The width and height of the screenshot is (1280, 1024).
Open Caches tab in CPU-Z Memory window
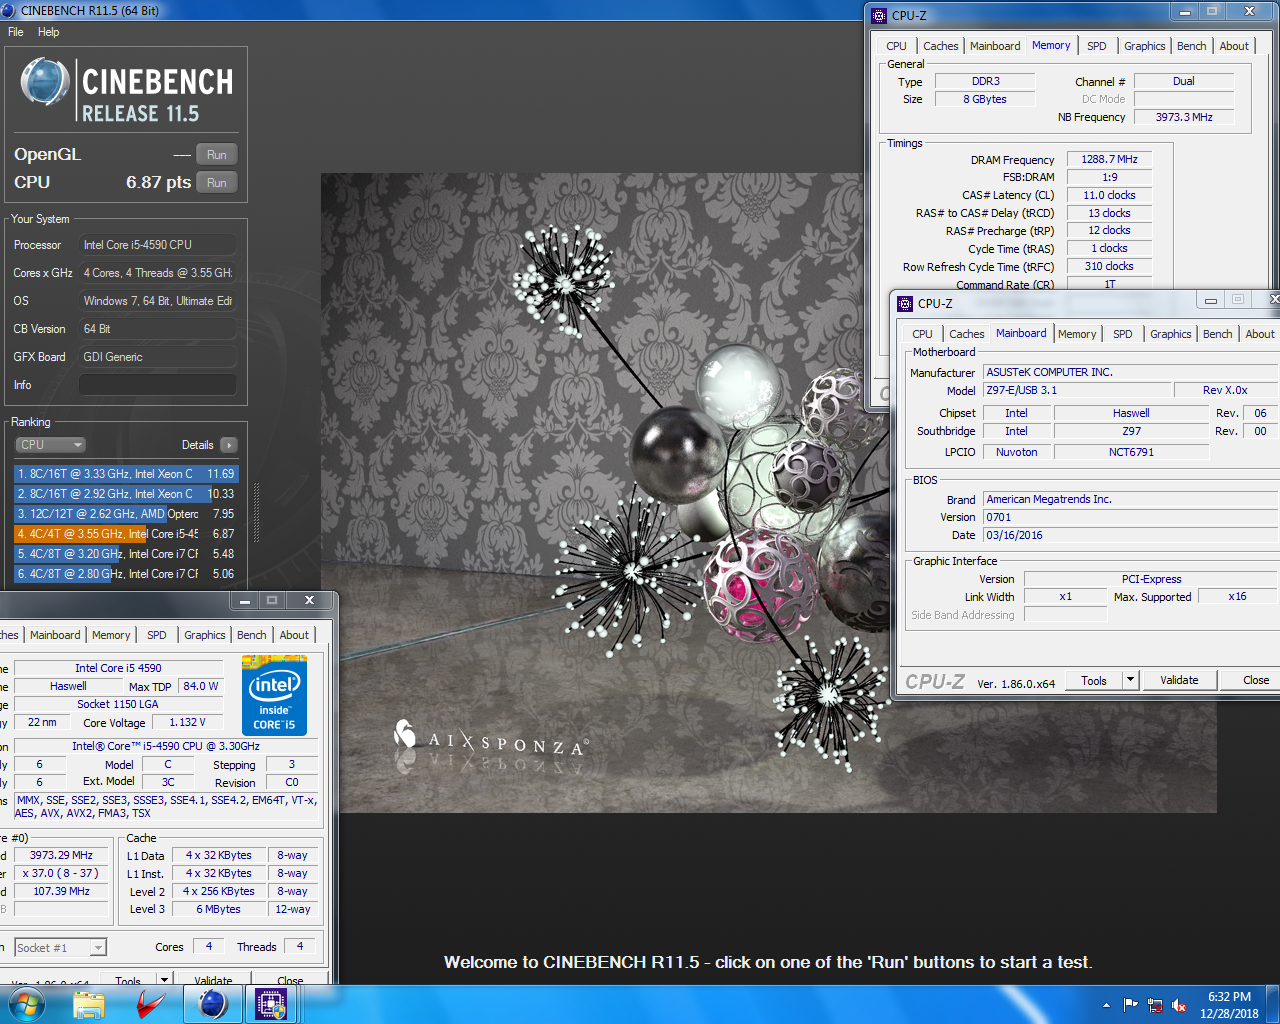pos(940,46)
